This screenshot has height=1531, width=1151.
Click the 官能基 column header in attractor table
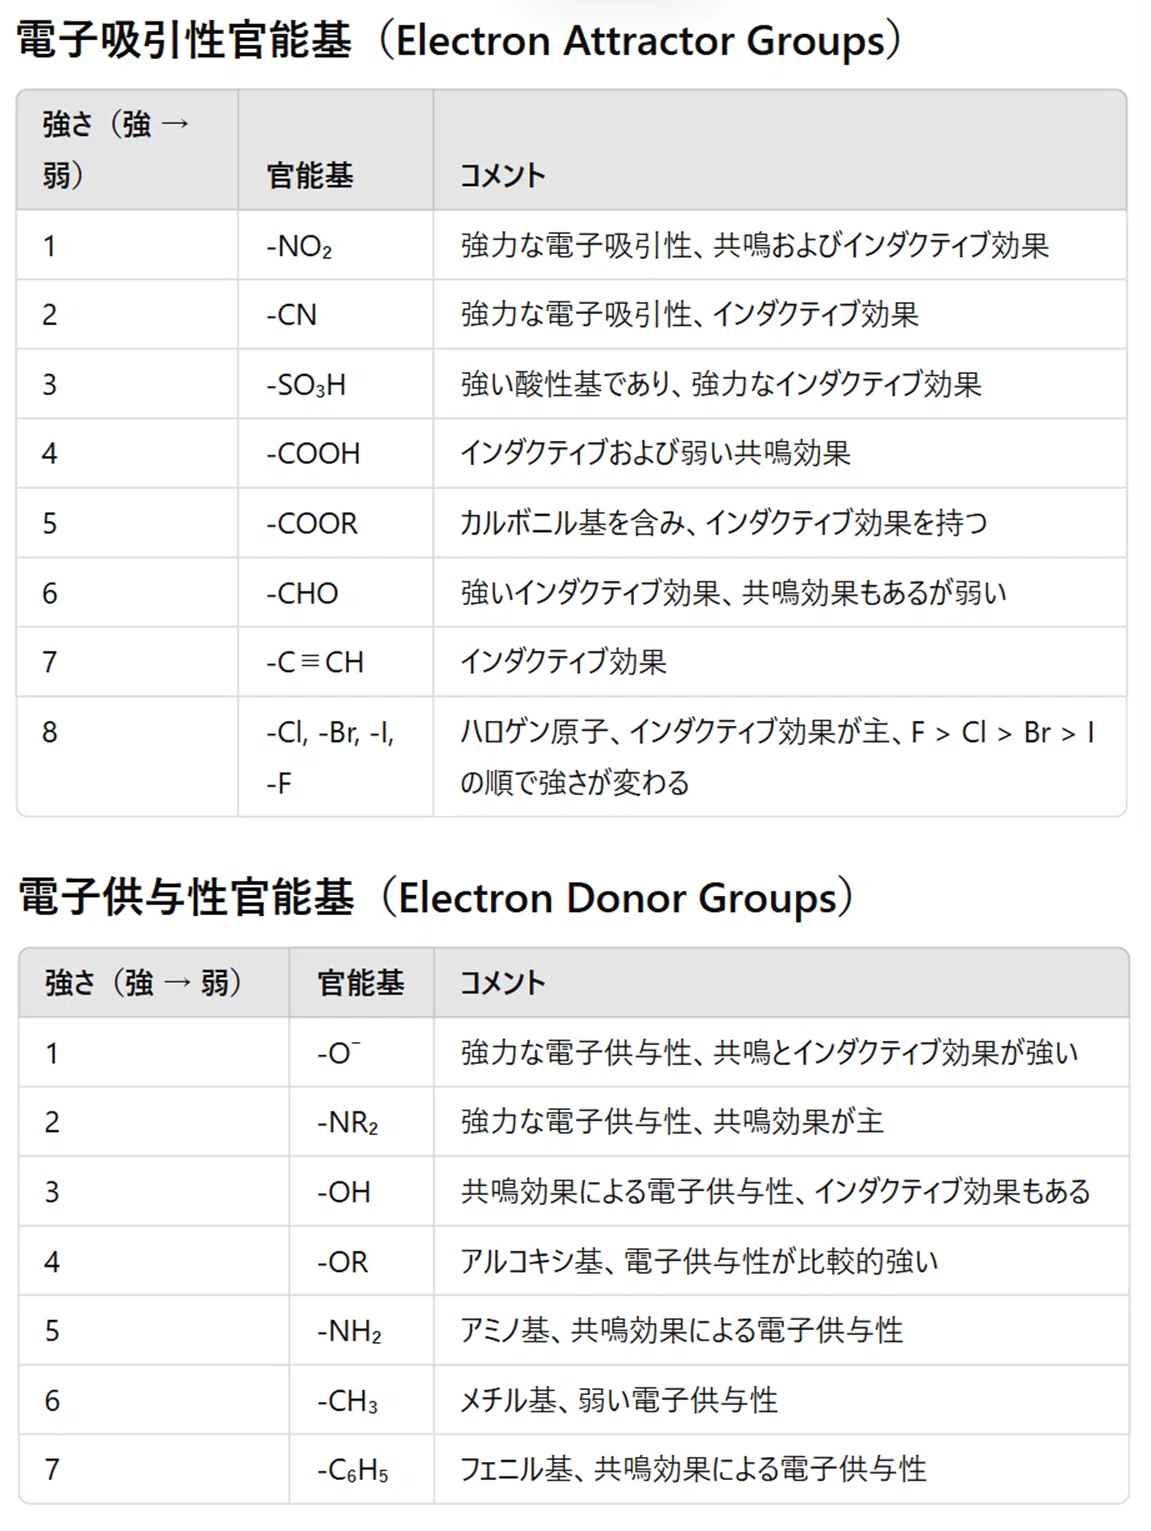coord(310,176)
